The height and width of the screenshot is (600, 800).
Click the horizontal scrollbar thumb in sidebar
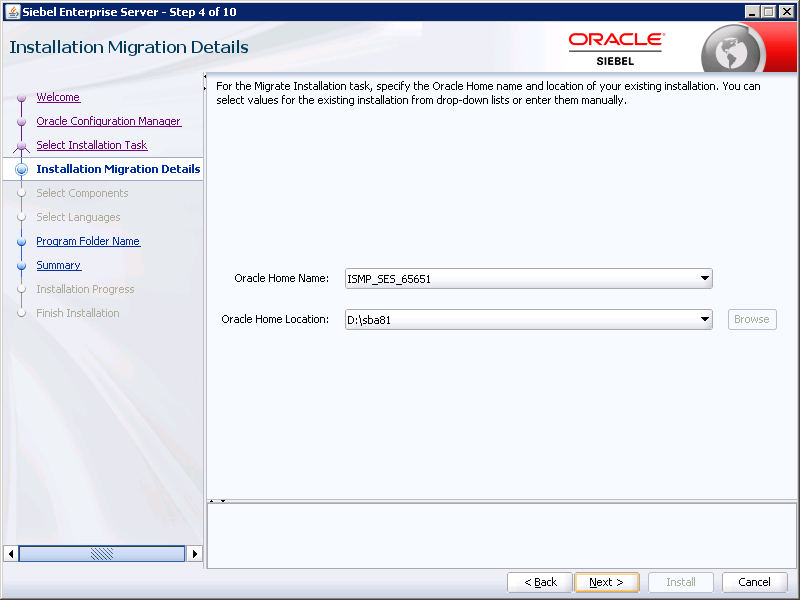(102, 554)
